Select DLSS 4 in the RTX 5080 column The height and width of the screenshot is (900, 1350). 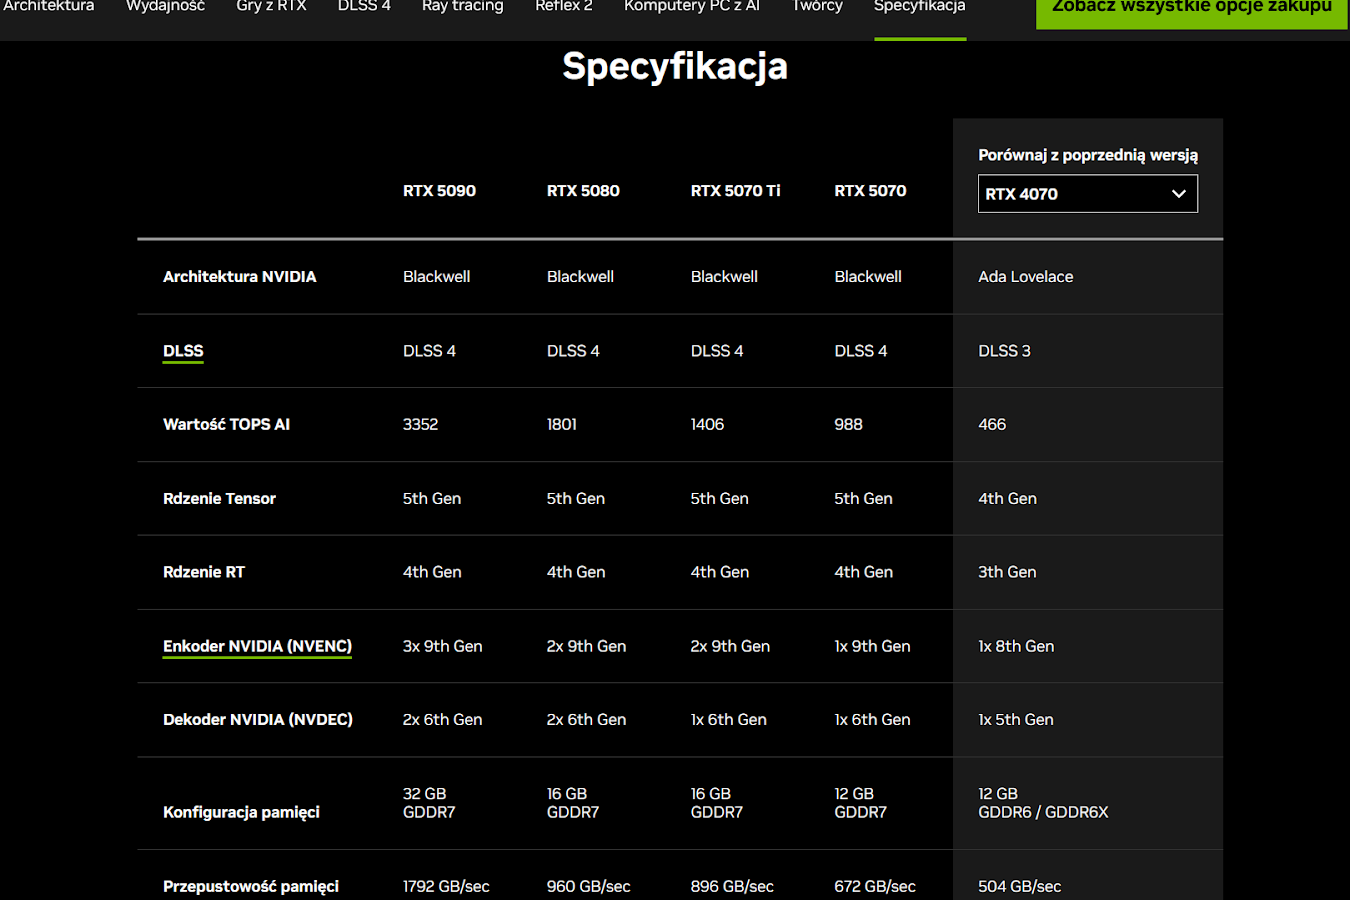tap(573, 351)
